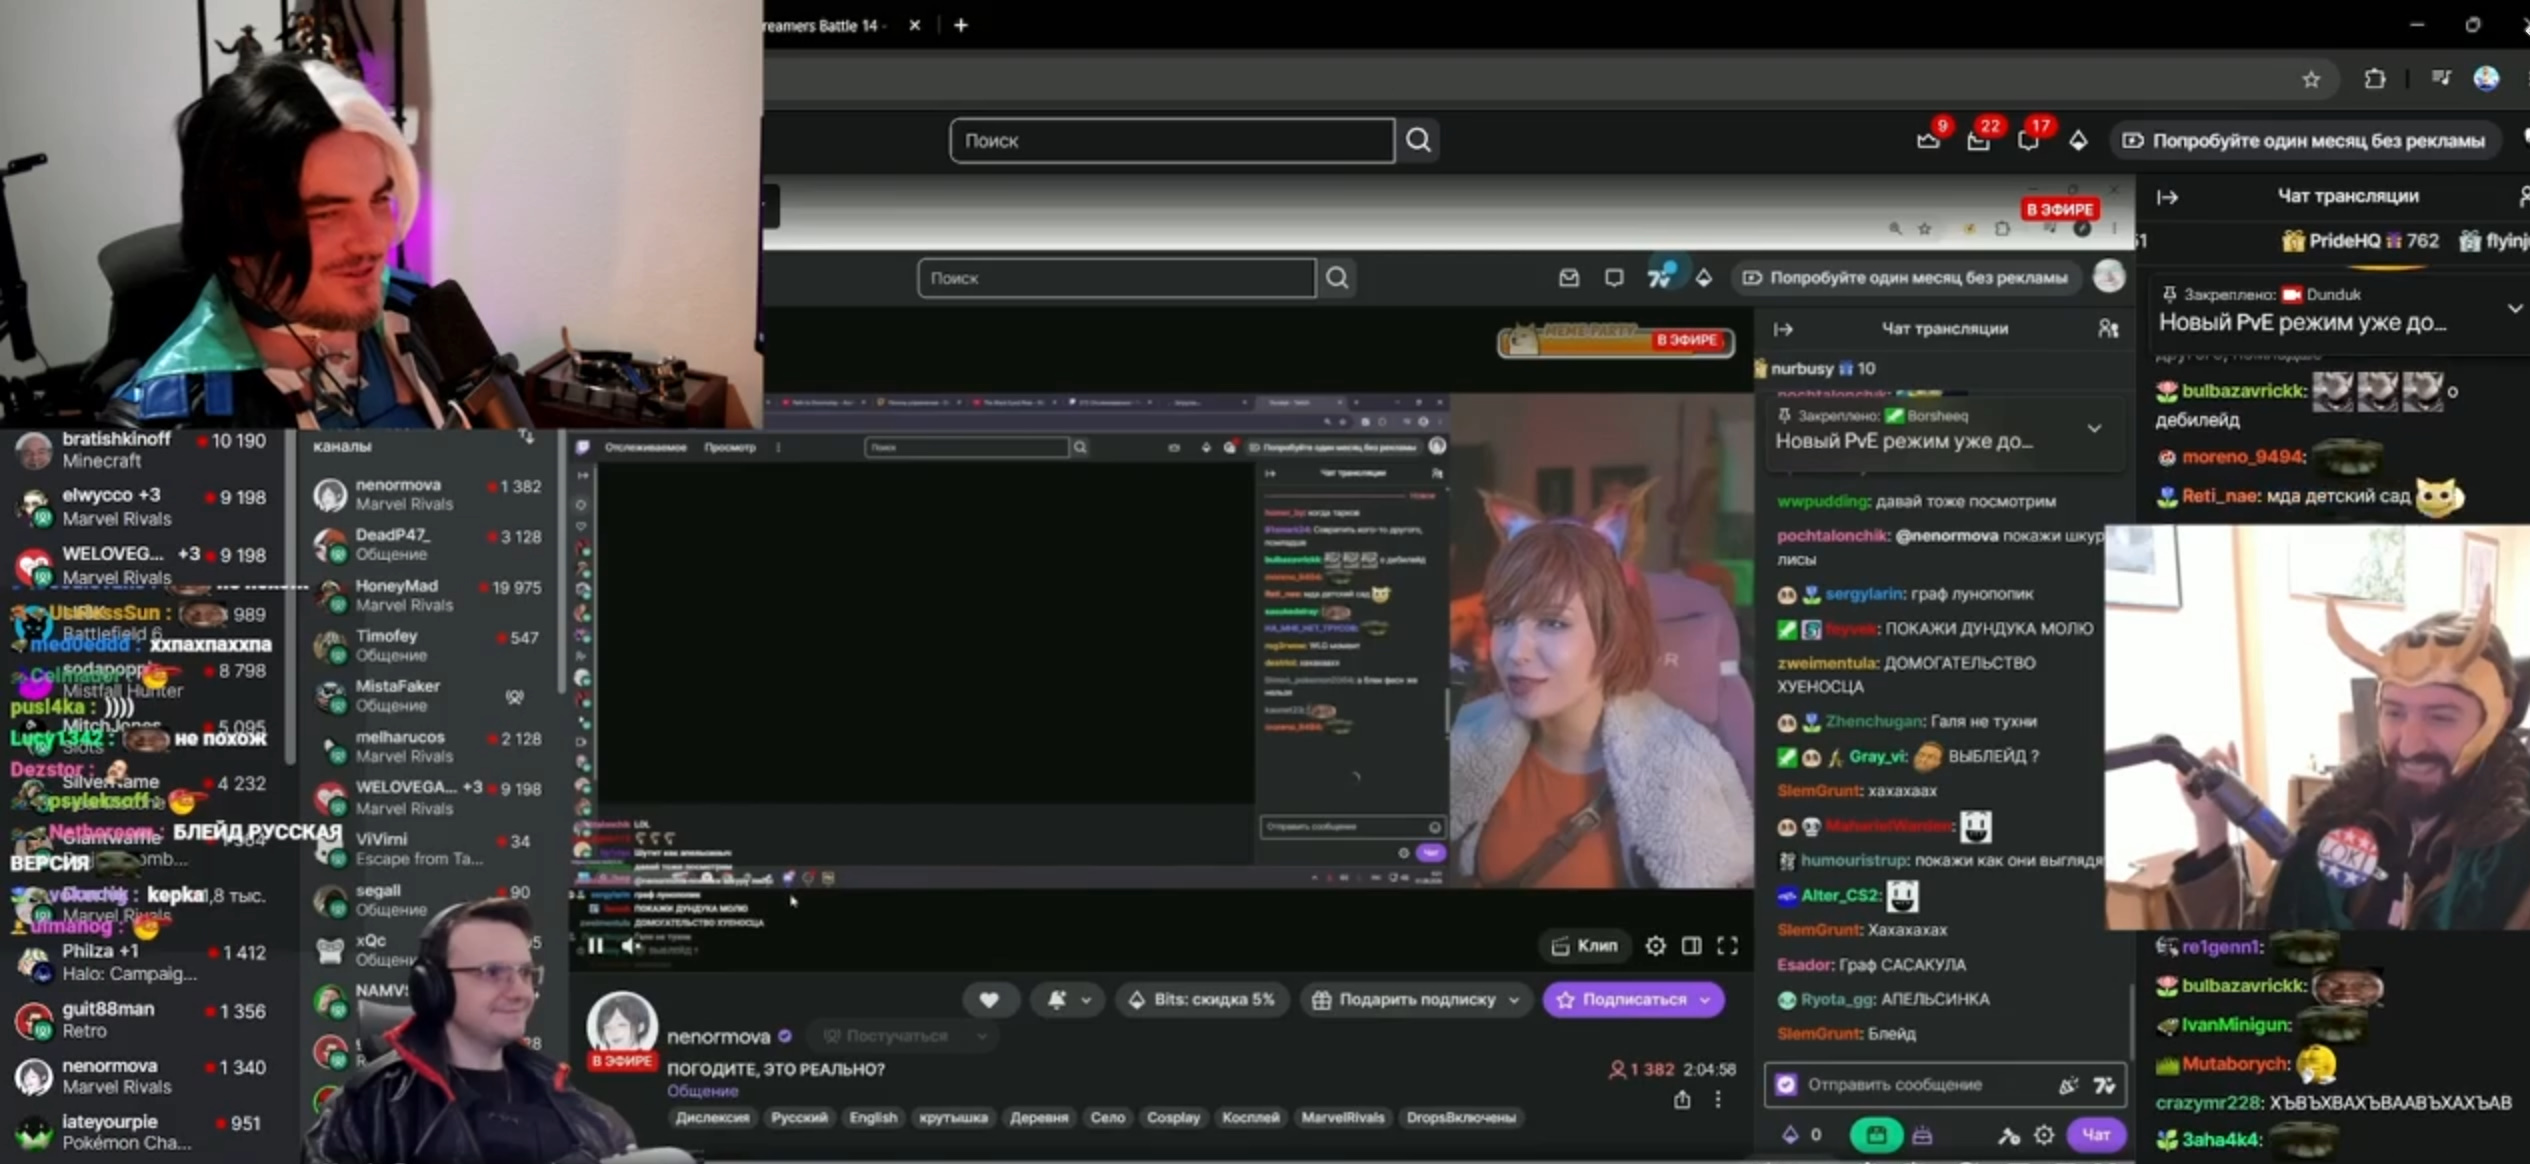This screenshot has height=1164, width=2530.
Task: Select the Дислексия stream tag
Action: point(712,1118)
